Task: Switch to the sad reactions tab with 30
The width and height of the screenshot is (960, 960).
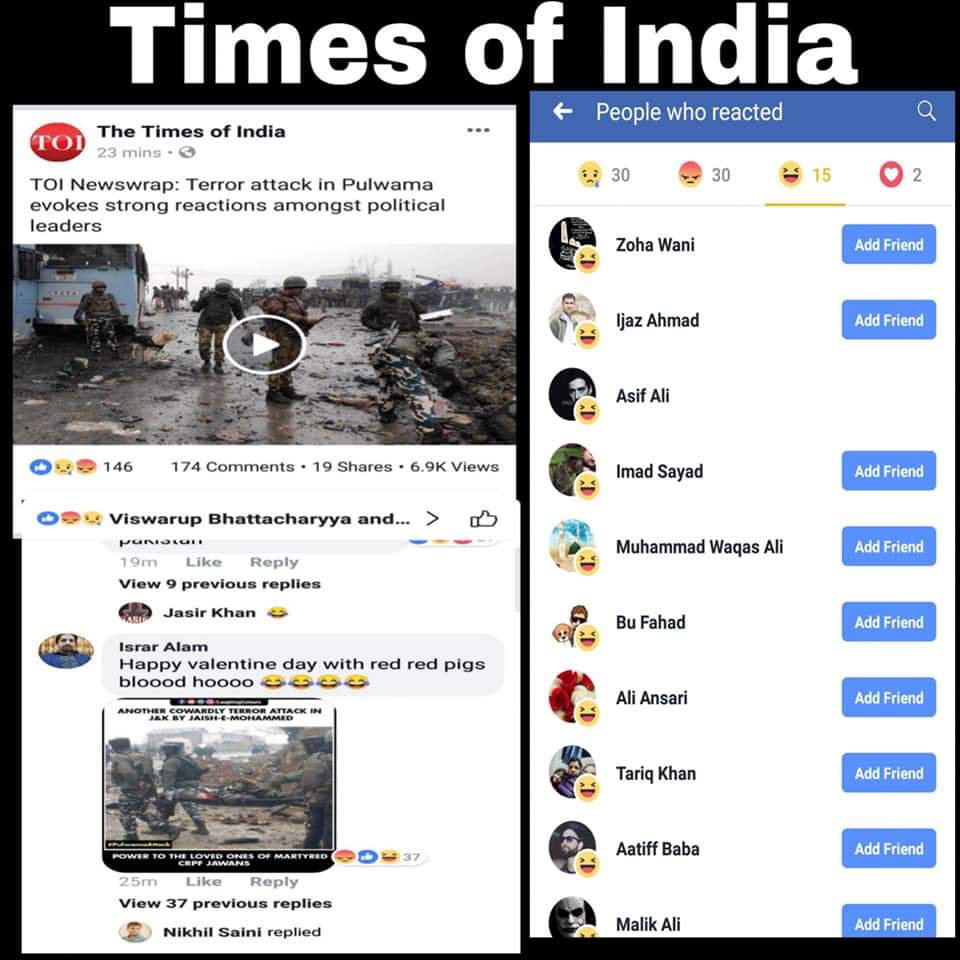Action: click(604, 175)
